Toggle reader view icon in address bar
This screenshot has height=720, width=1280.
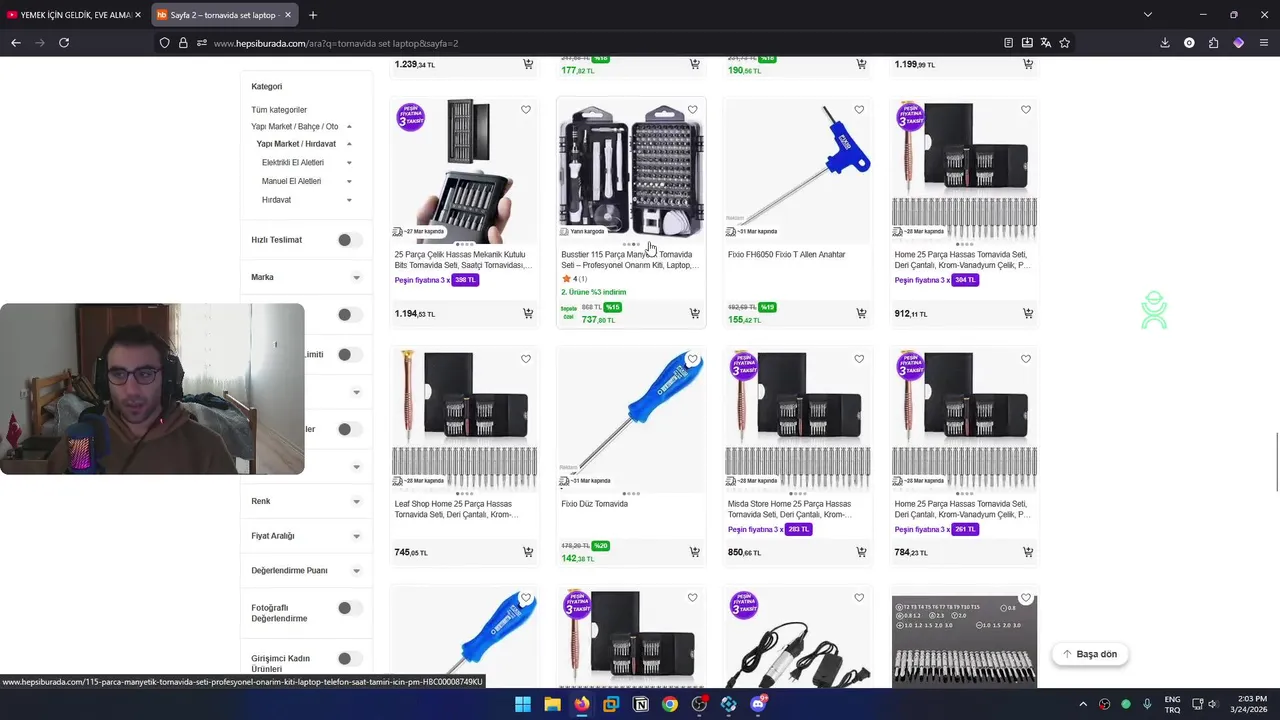point(1008,43)
